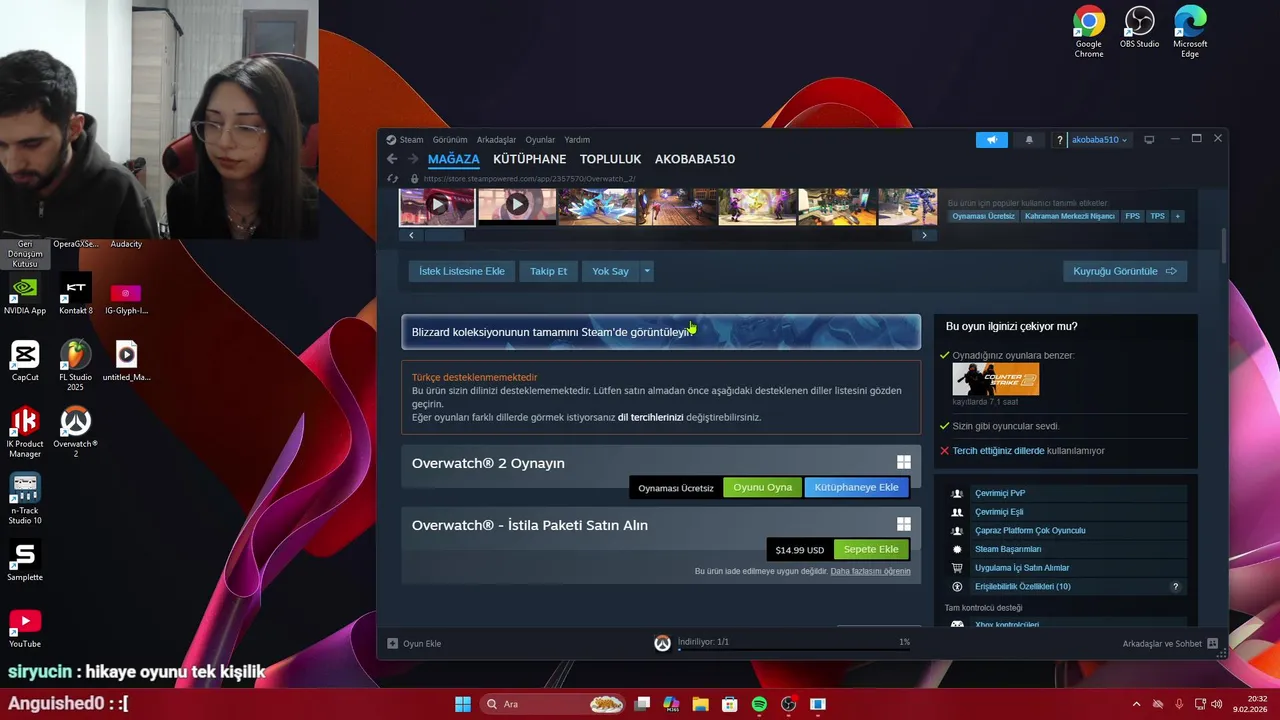Click the green Oyunu Oyna button

point(763,487)
